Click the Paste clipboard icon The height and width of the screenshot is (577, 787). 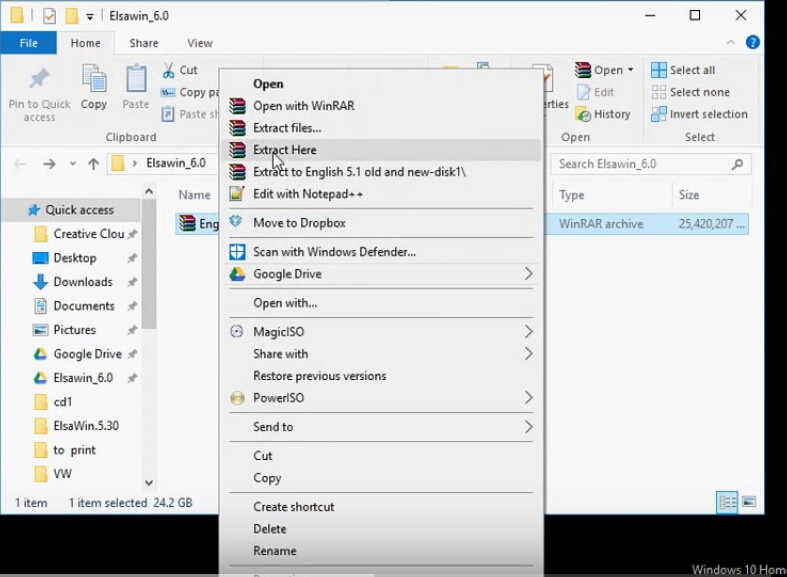click(x=136, y=79)
